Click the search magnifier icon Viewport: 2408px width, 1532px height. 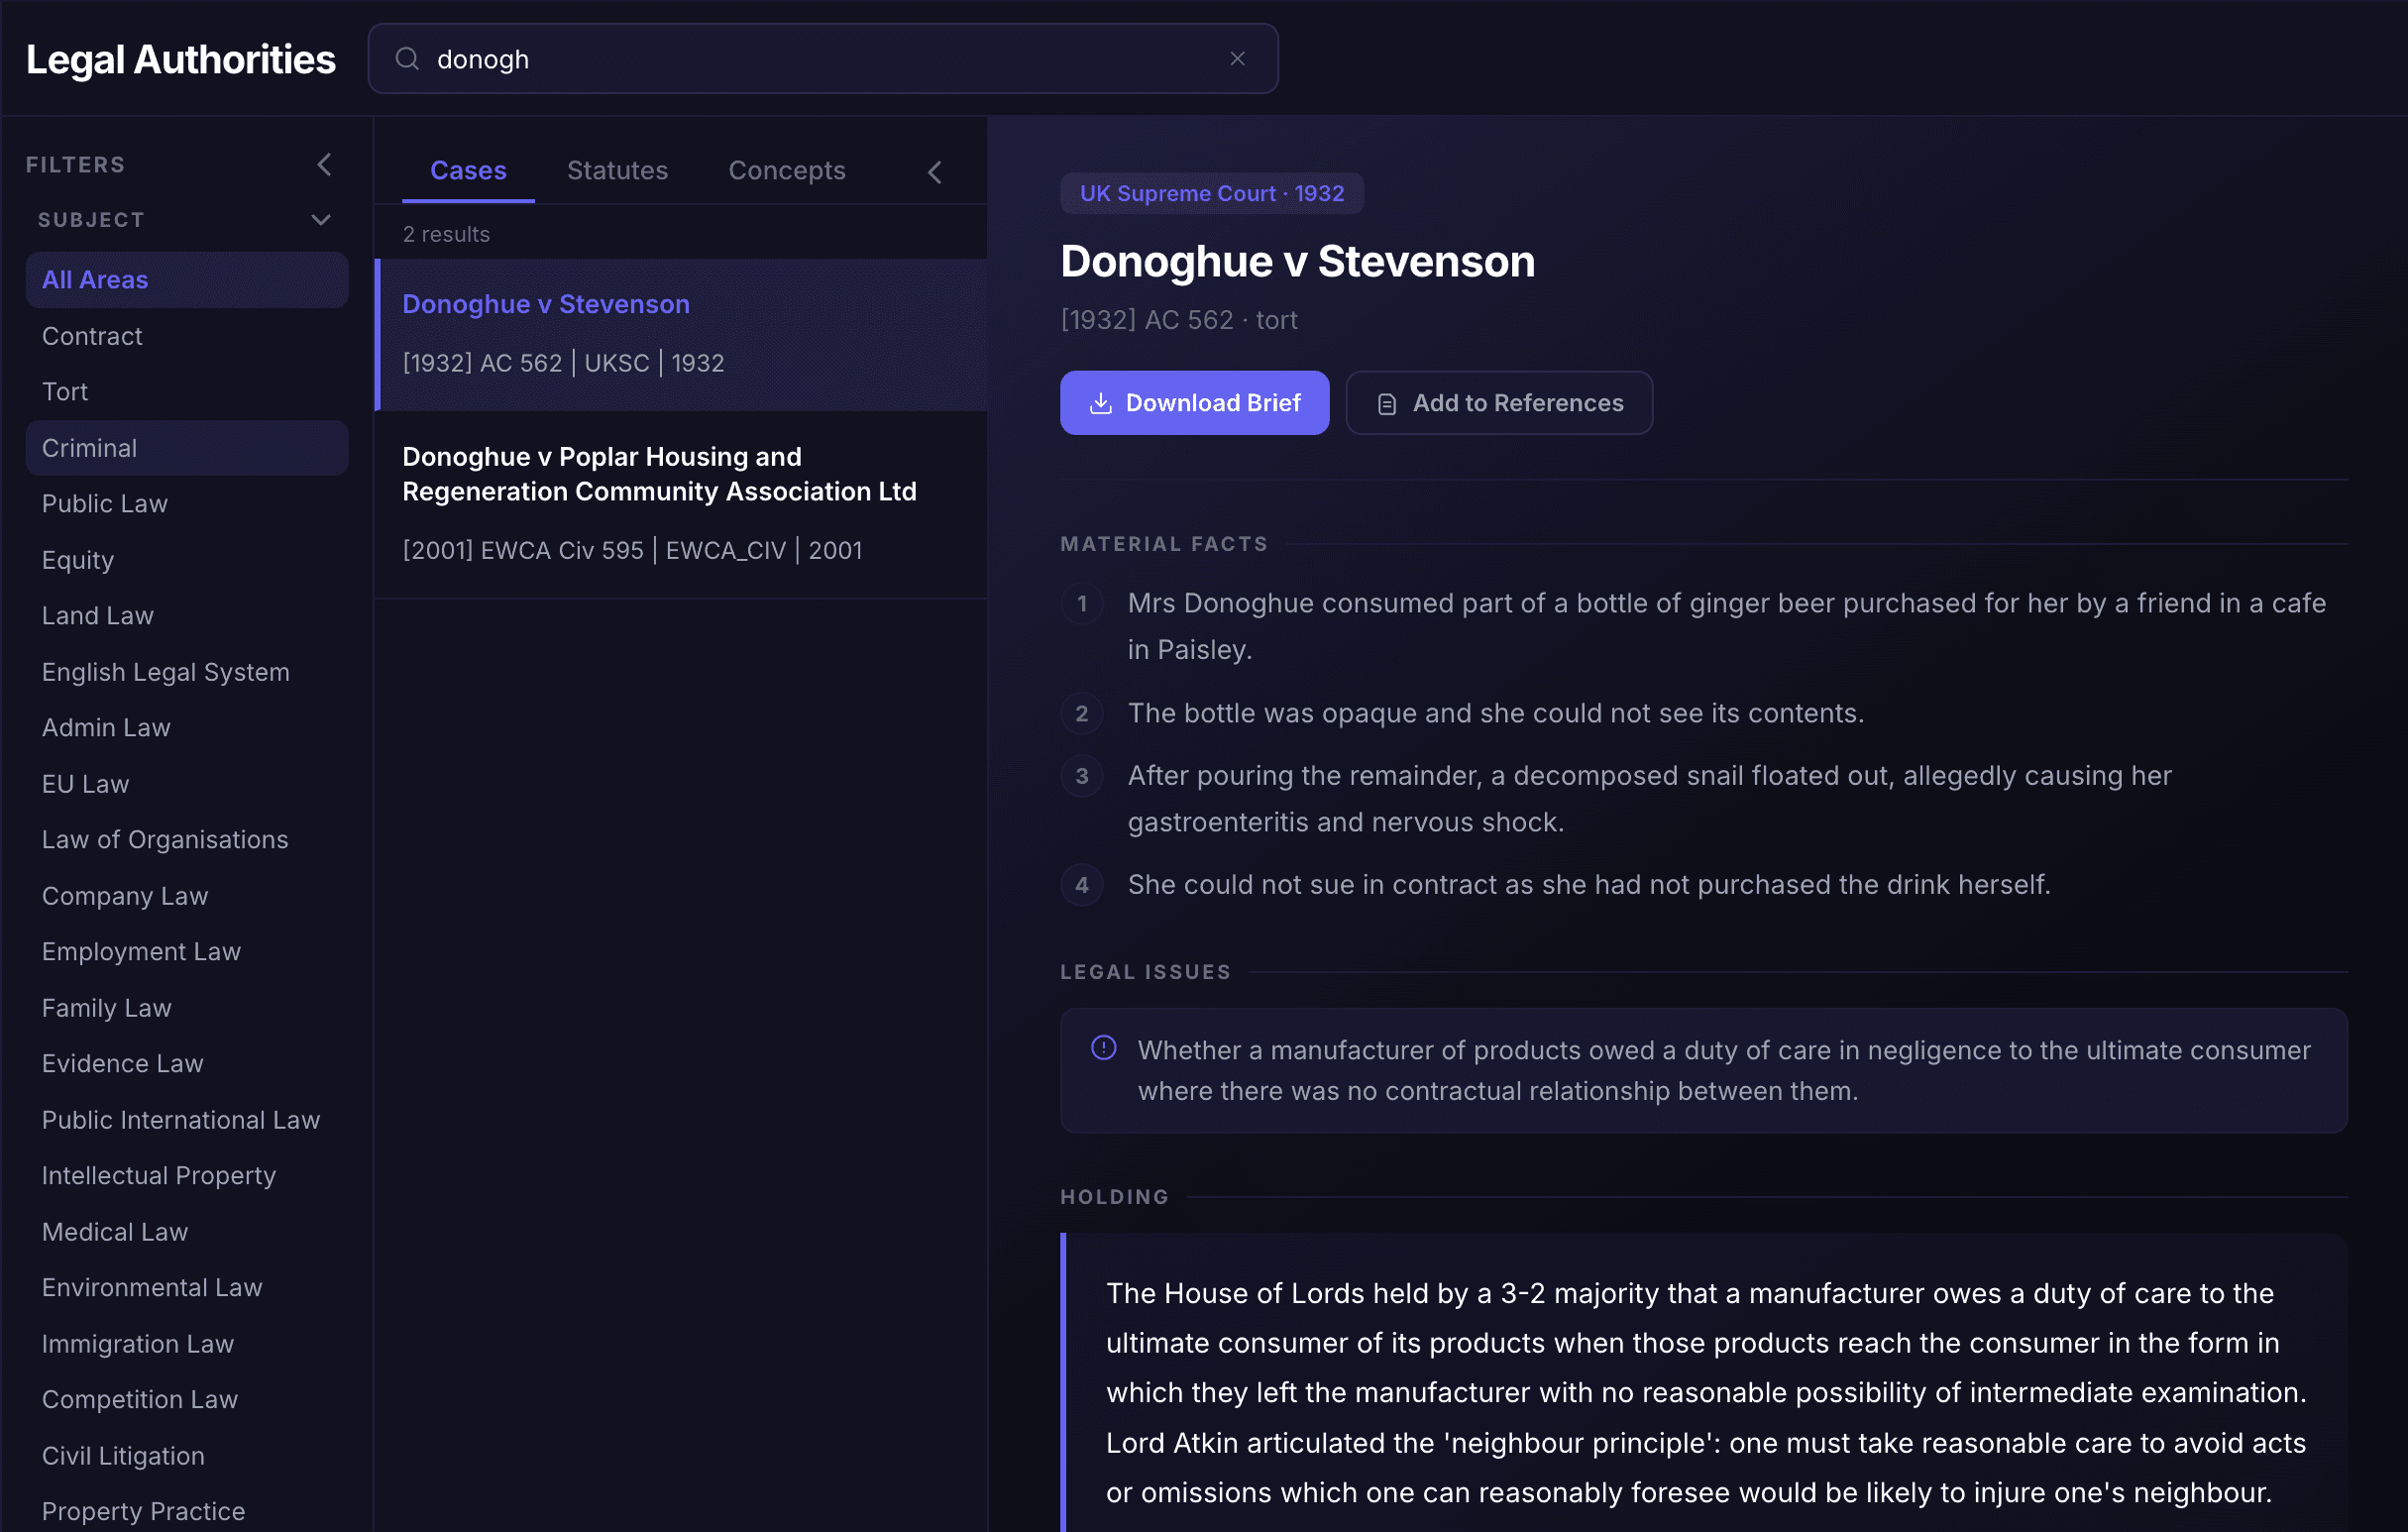pos(407,59)
